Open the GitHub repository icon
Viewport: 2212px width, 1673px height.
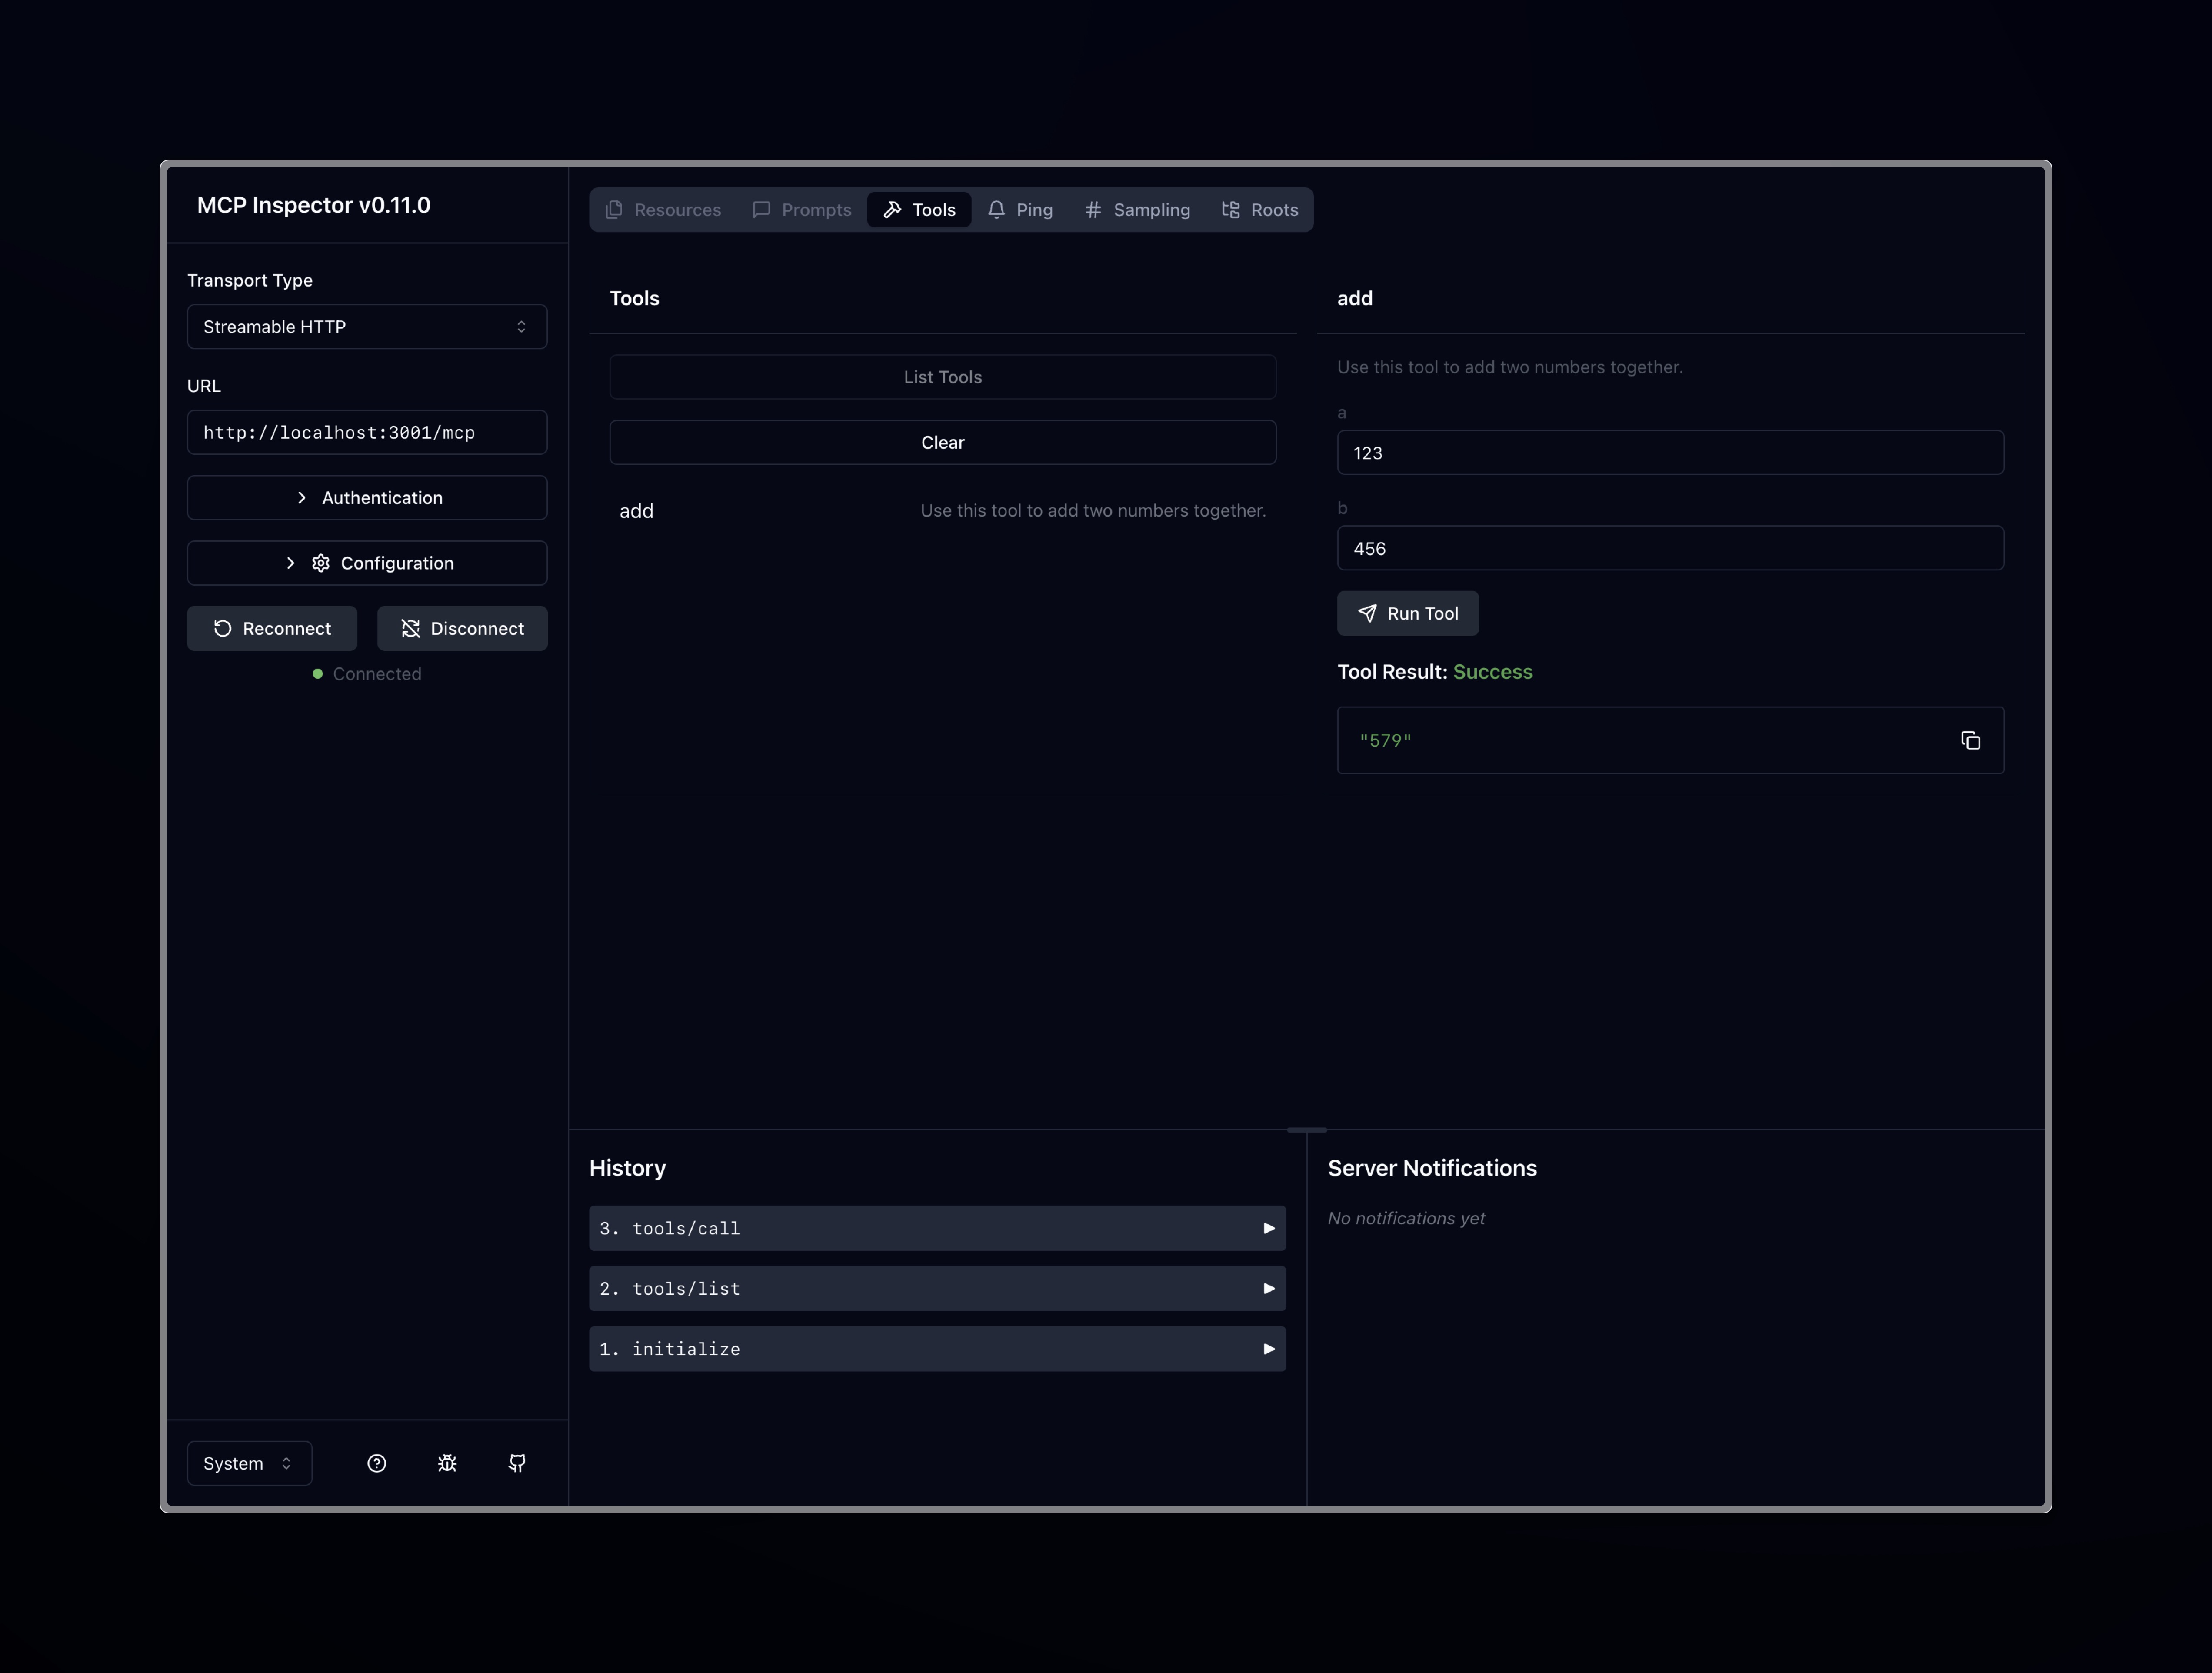517,1463
